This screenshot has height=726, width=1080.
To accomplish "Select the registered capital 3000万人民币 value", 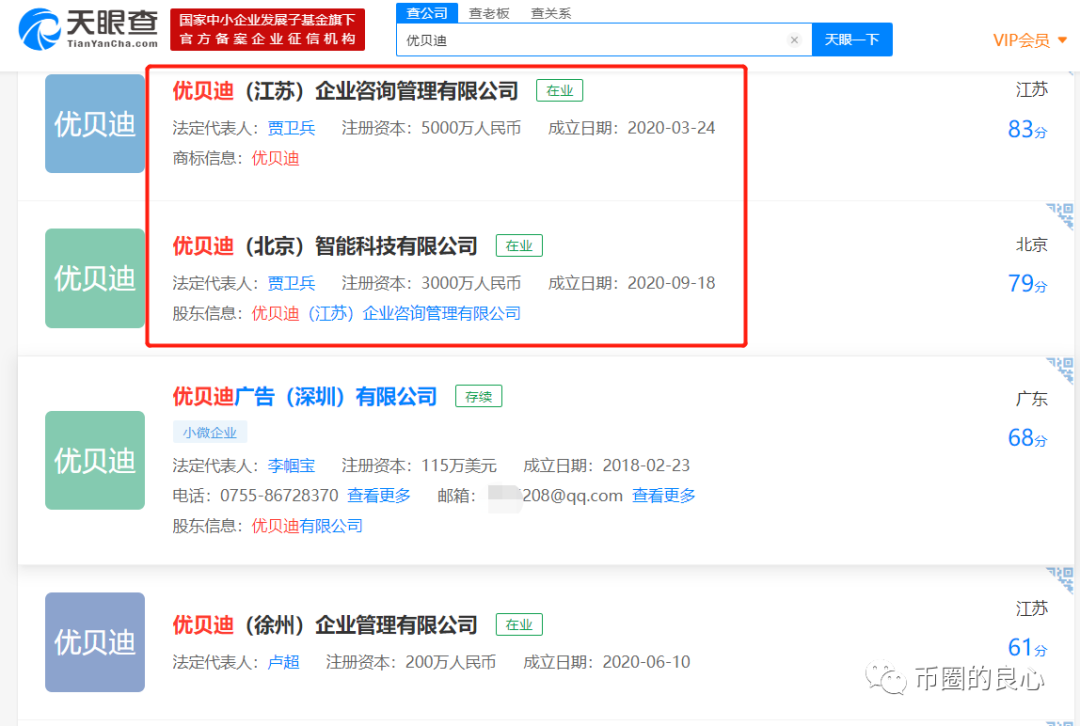I will click(x=471, y=283).
